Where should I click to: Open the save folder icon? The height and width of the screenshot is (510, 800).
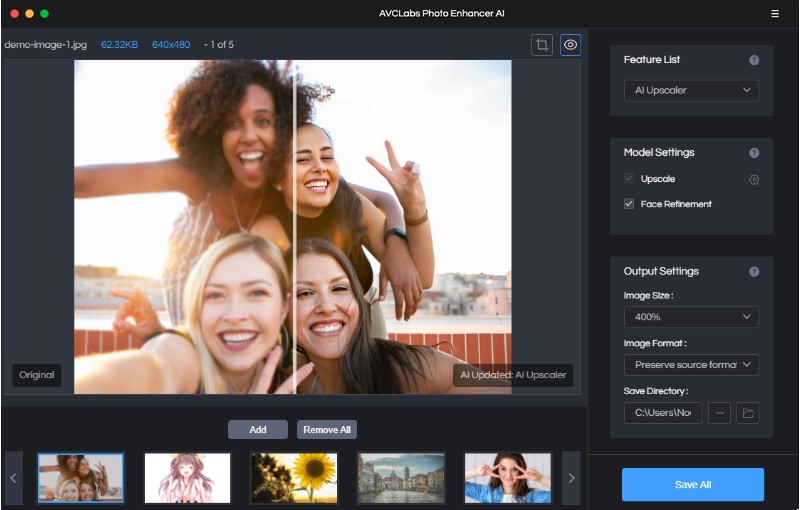tap(747, 413)
